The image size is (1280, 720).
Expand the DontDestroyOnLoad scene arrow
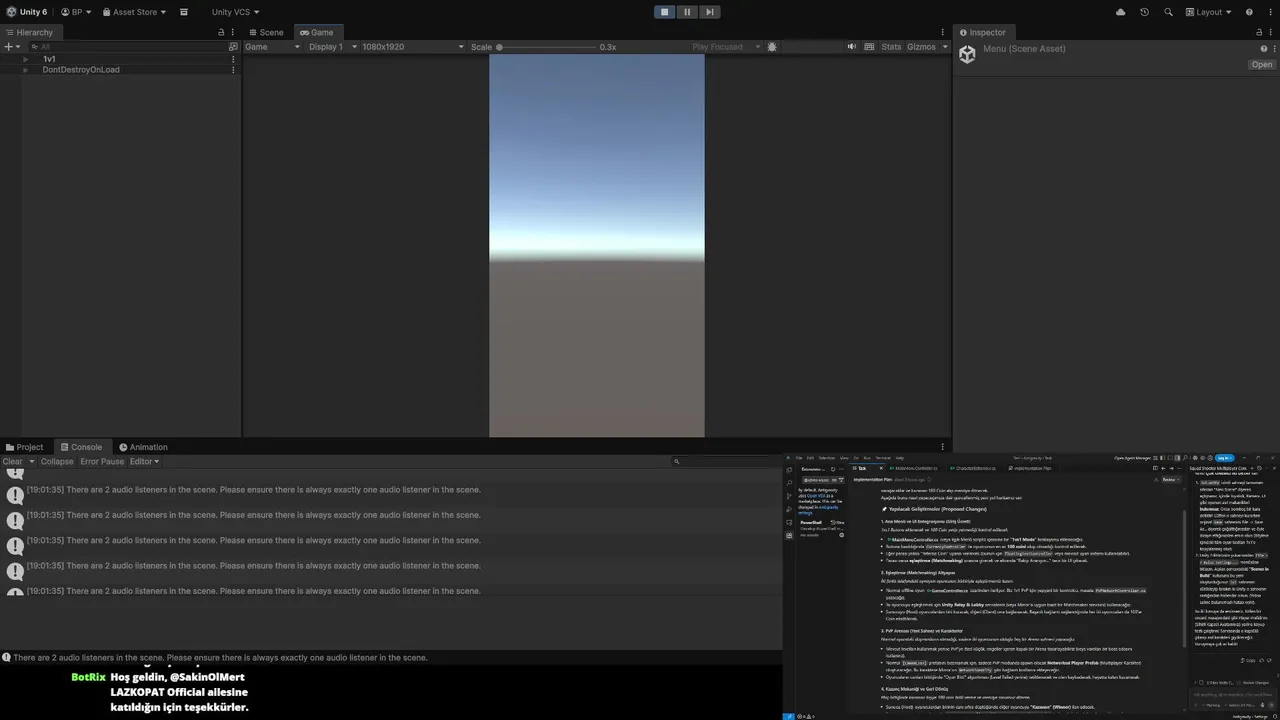(26, 70)
